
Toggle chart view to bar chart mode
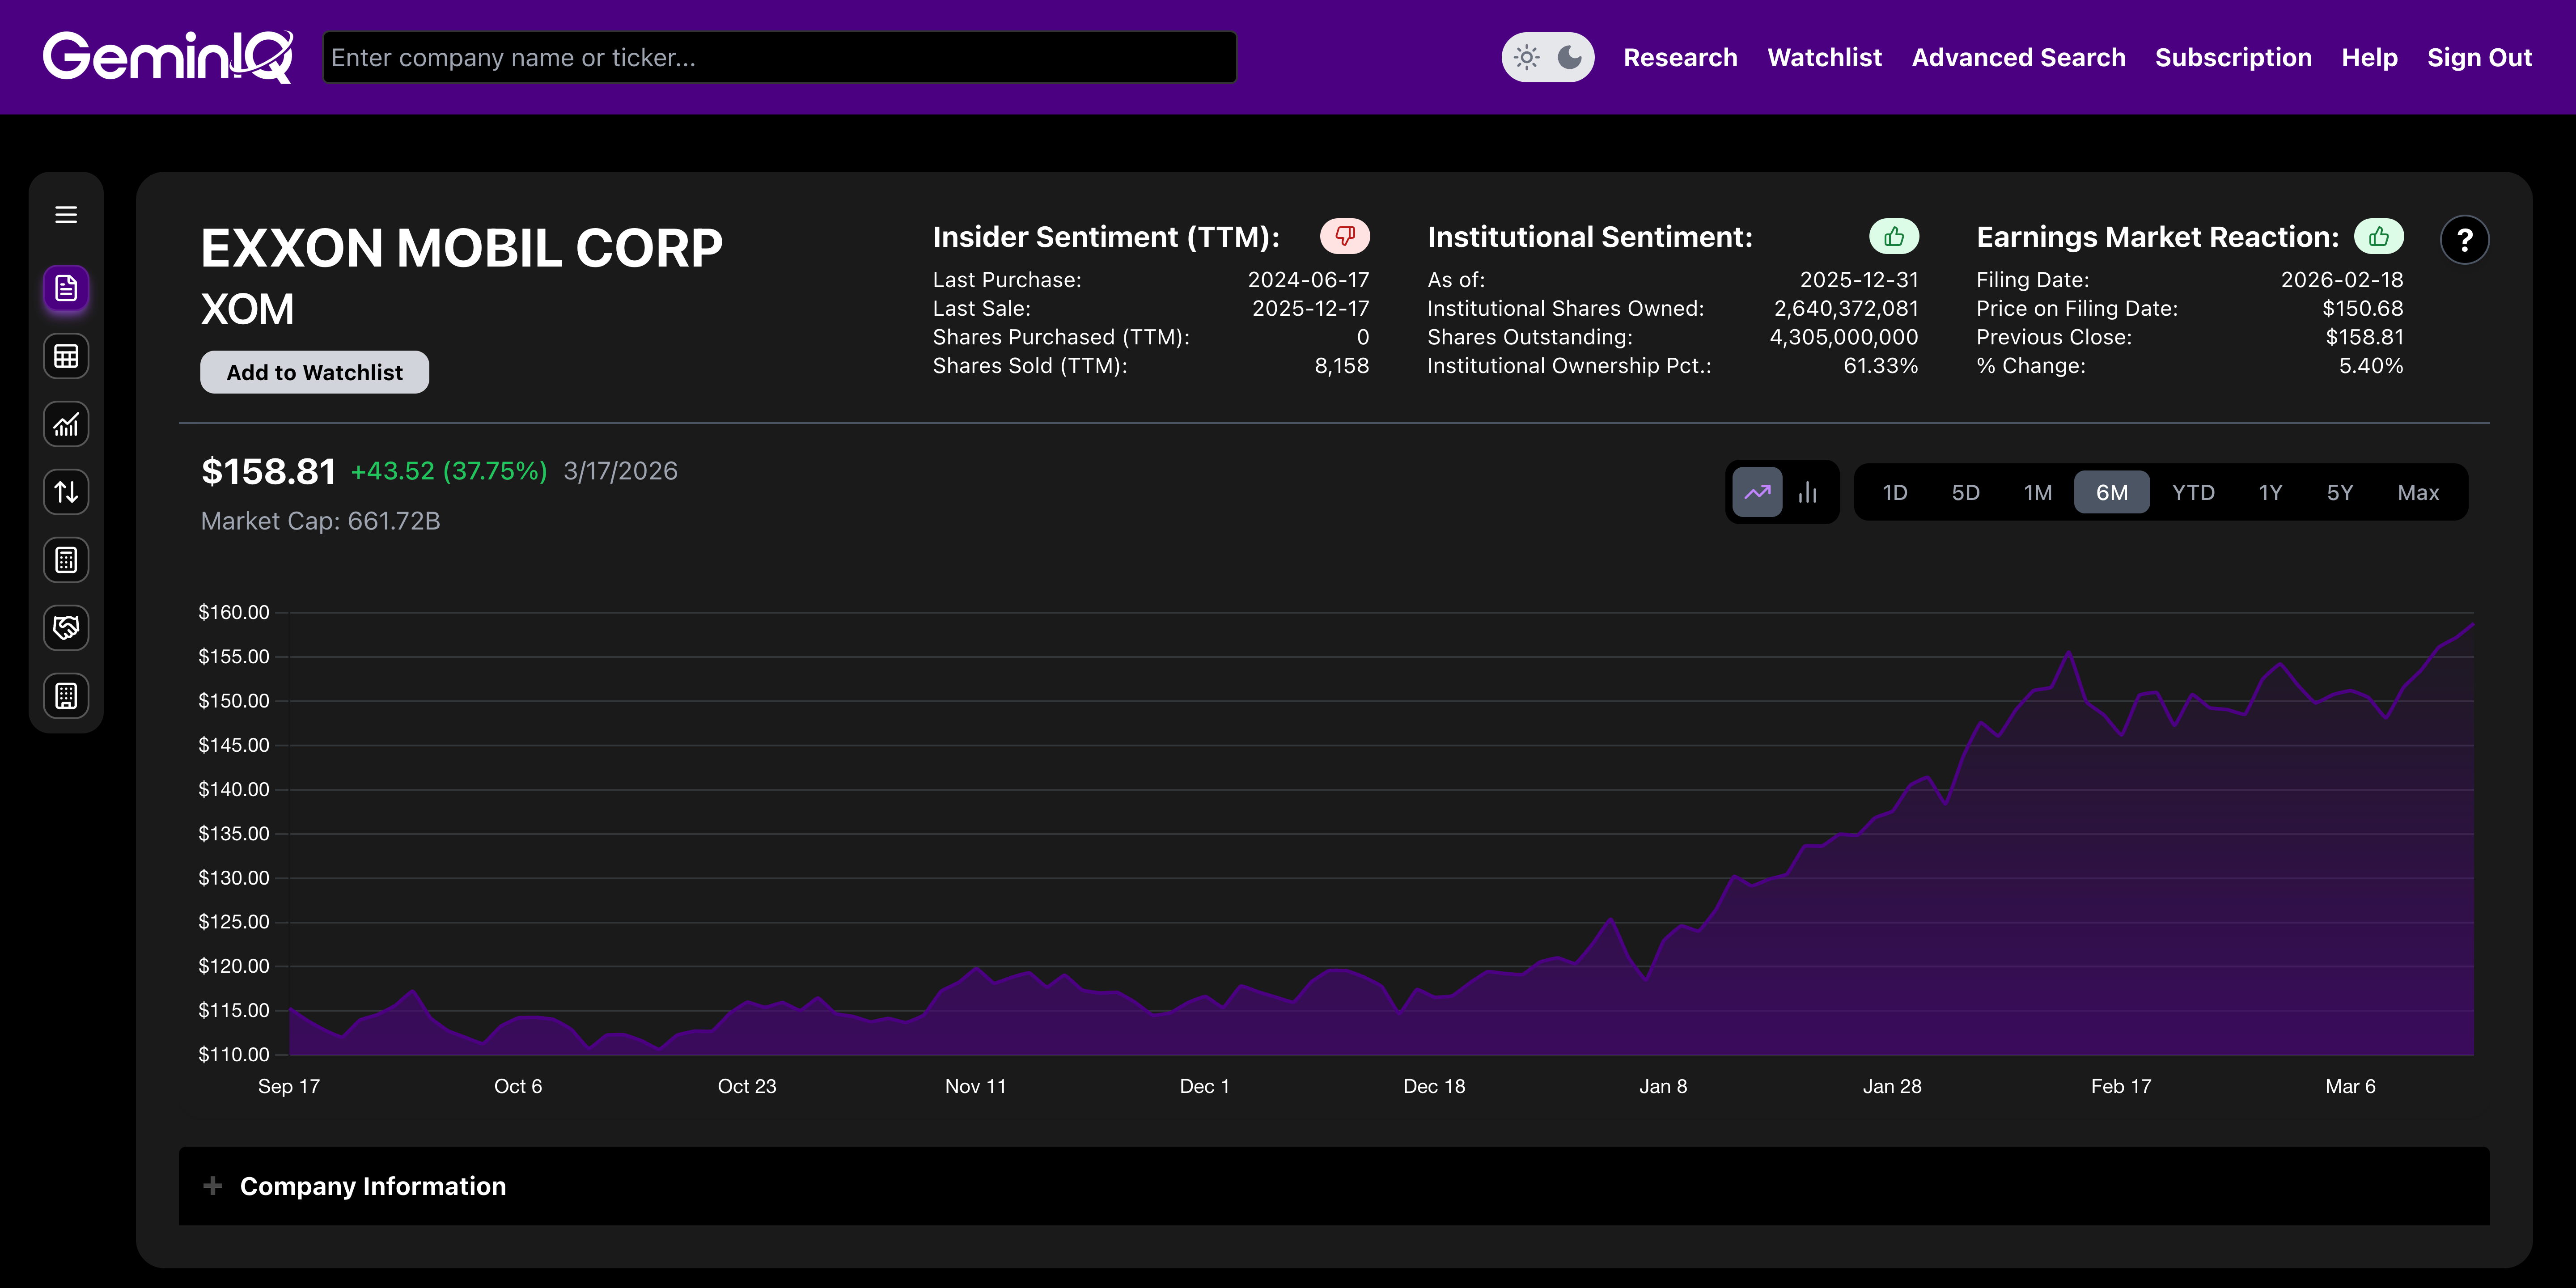point(1808,492)
